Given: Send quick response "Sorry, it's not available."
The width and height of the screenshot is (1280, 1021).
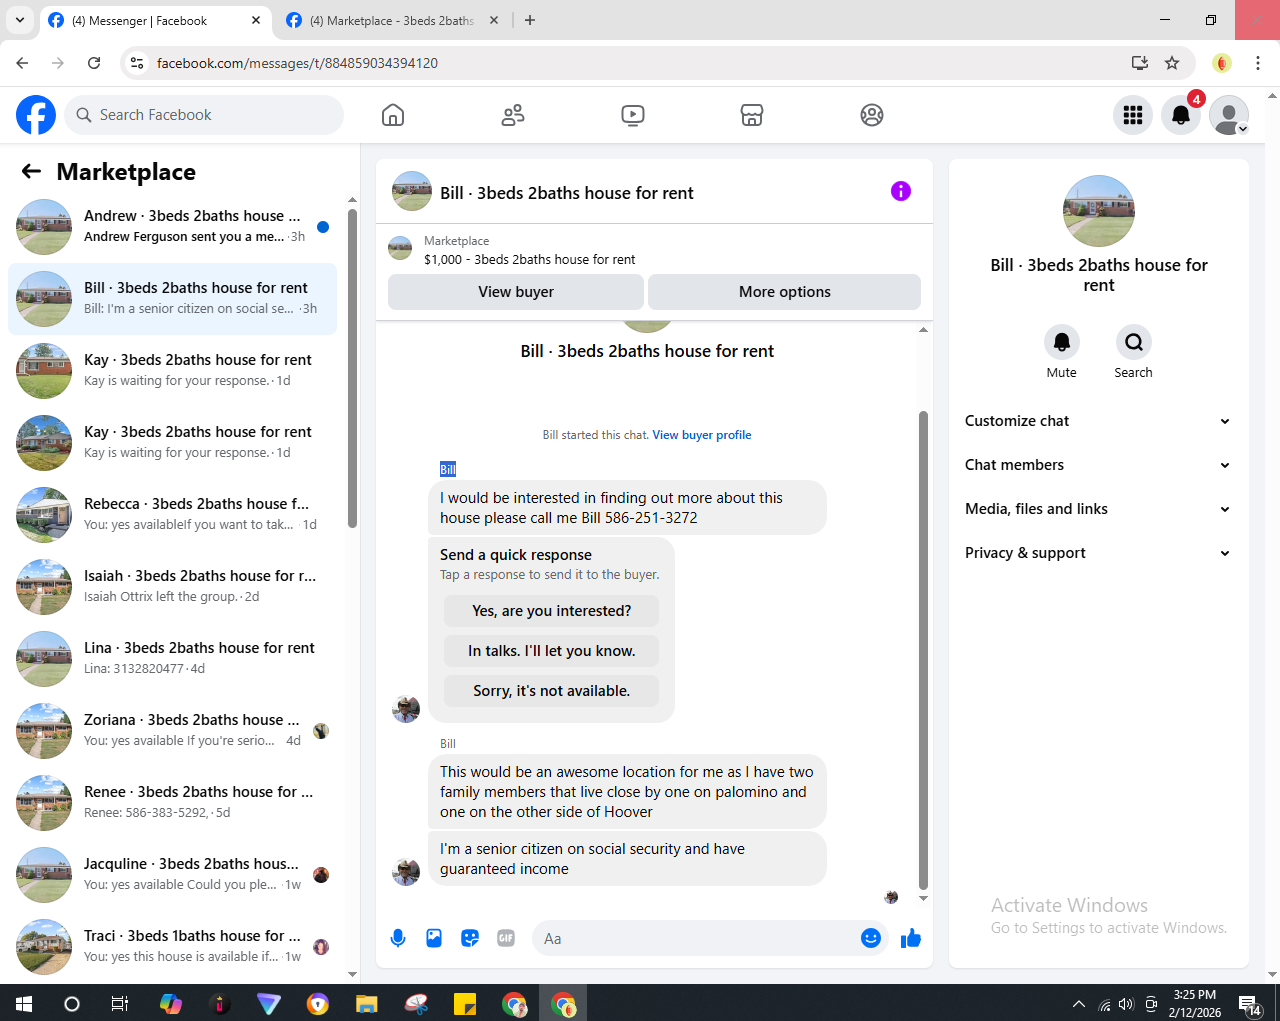Looking at the screenshot, I should 551,691.
